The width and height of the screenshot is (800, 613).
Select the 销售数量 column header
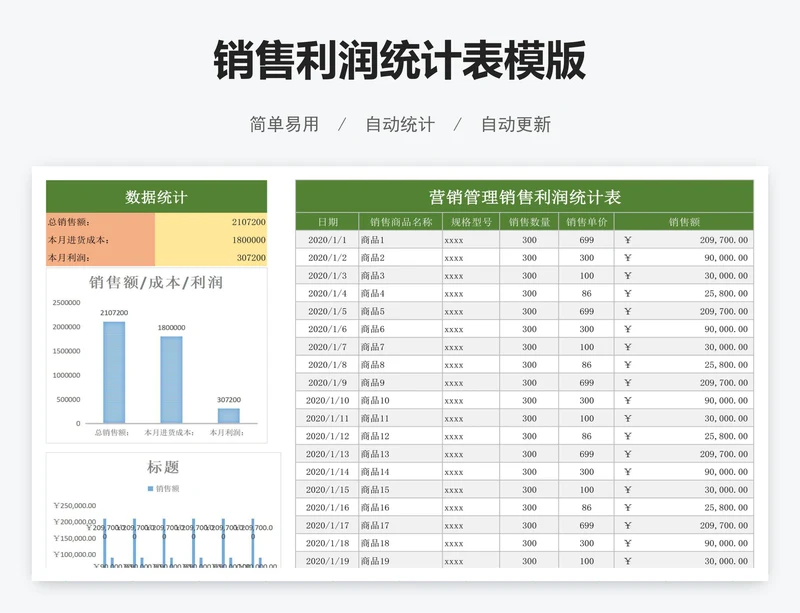tap(529, 222)
